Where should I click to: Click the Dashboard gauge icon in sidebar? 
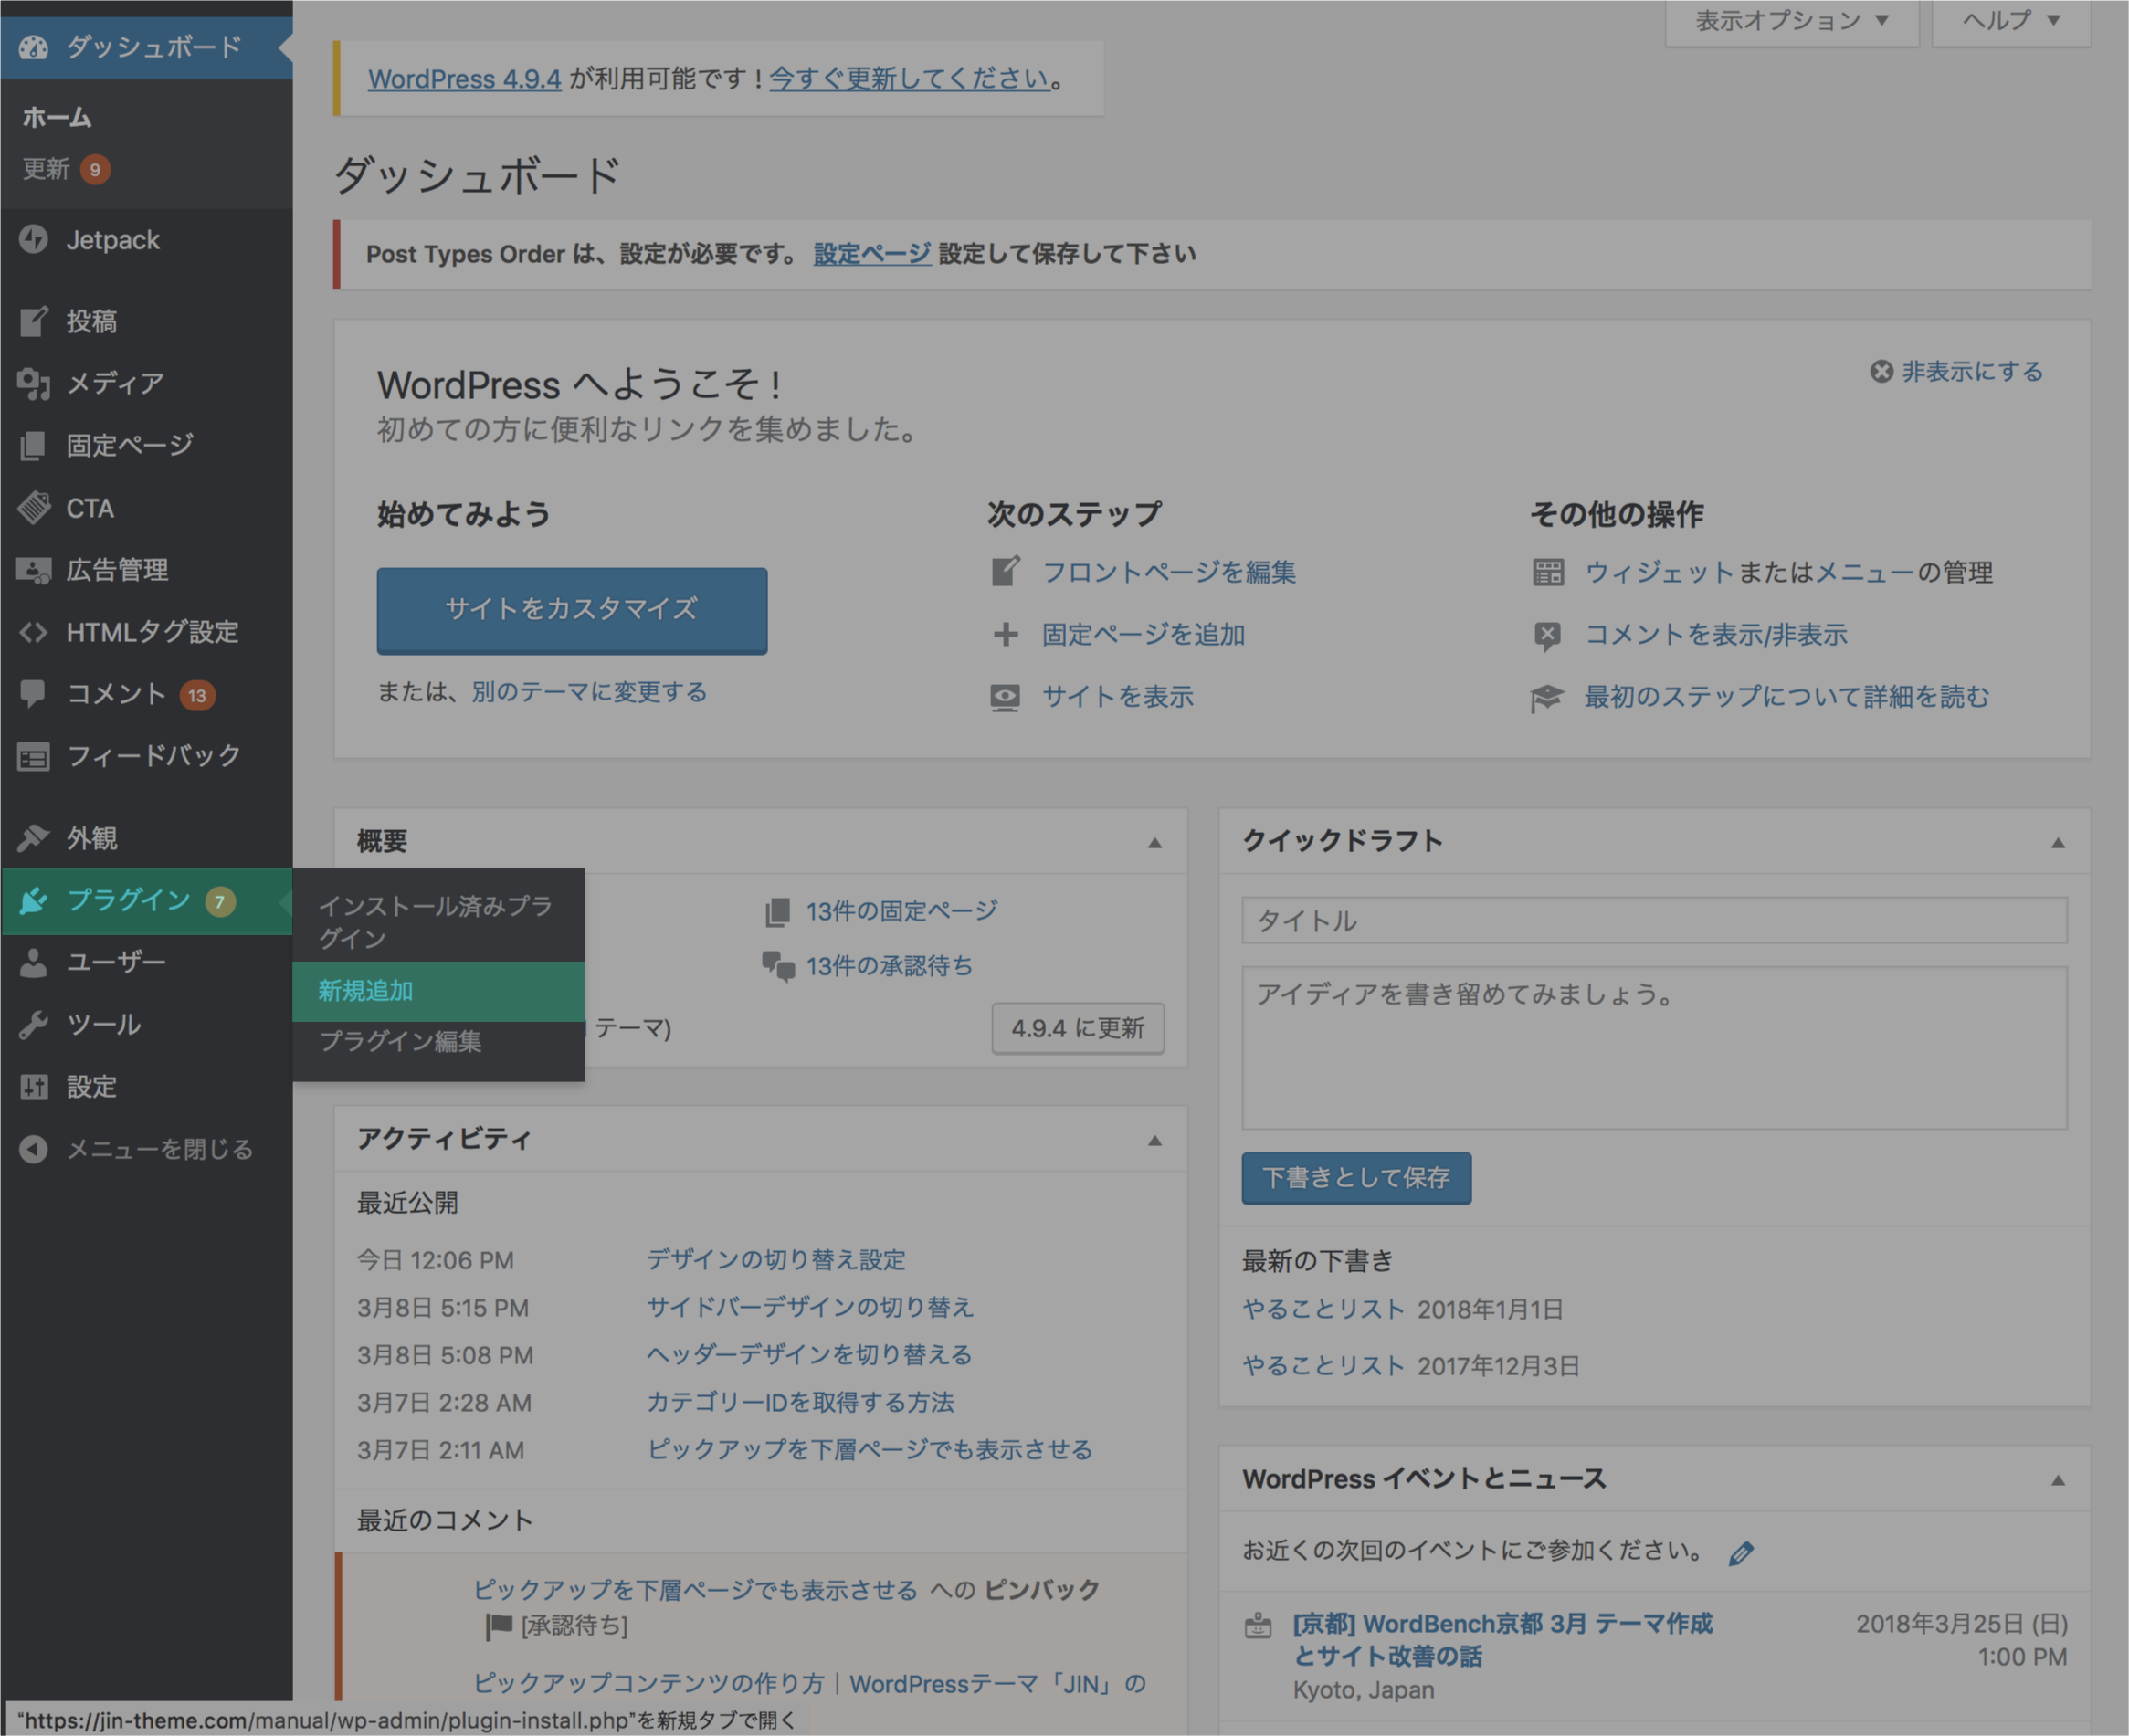point(33,47)
